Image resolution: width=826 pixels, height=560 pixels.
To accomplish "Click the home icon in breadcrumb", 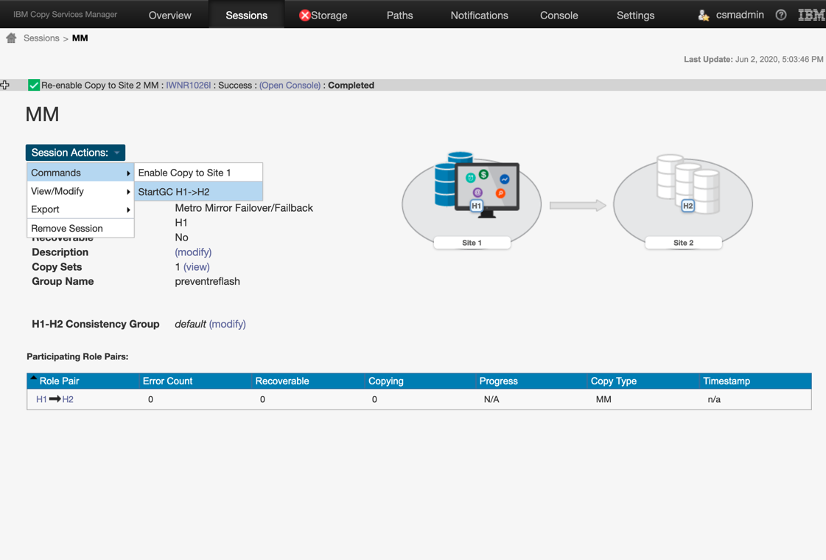I will point(11,38).
